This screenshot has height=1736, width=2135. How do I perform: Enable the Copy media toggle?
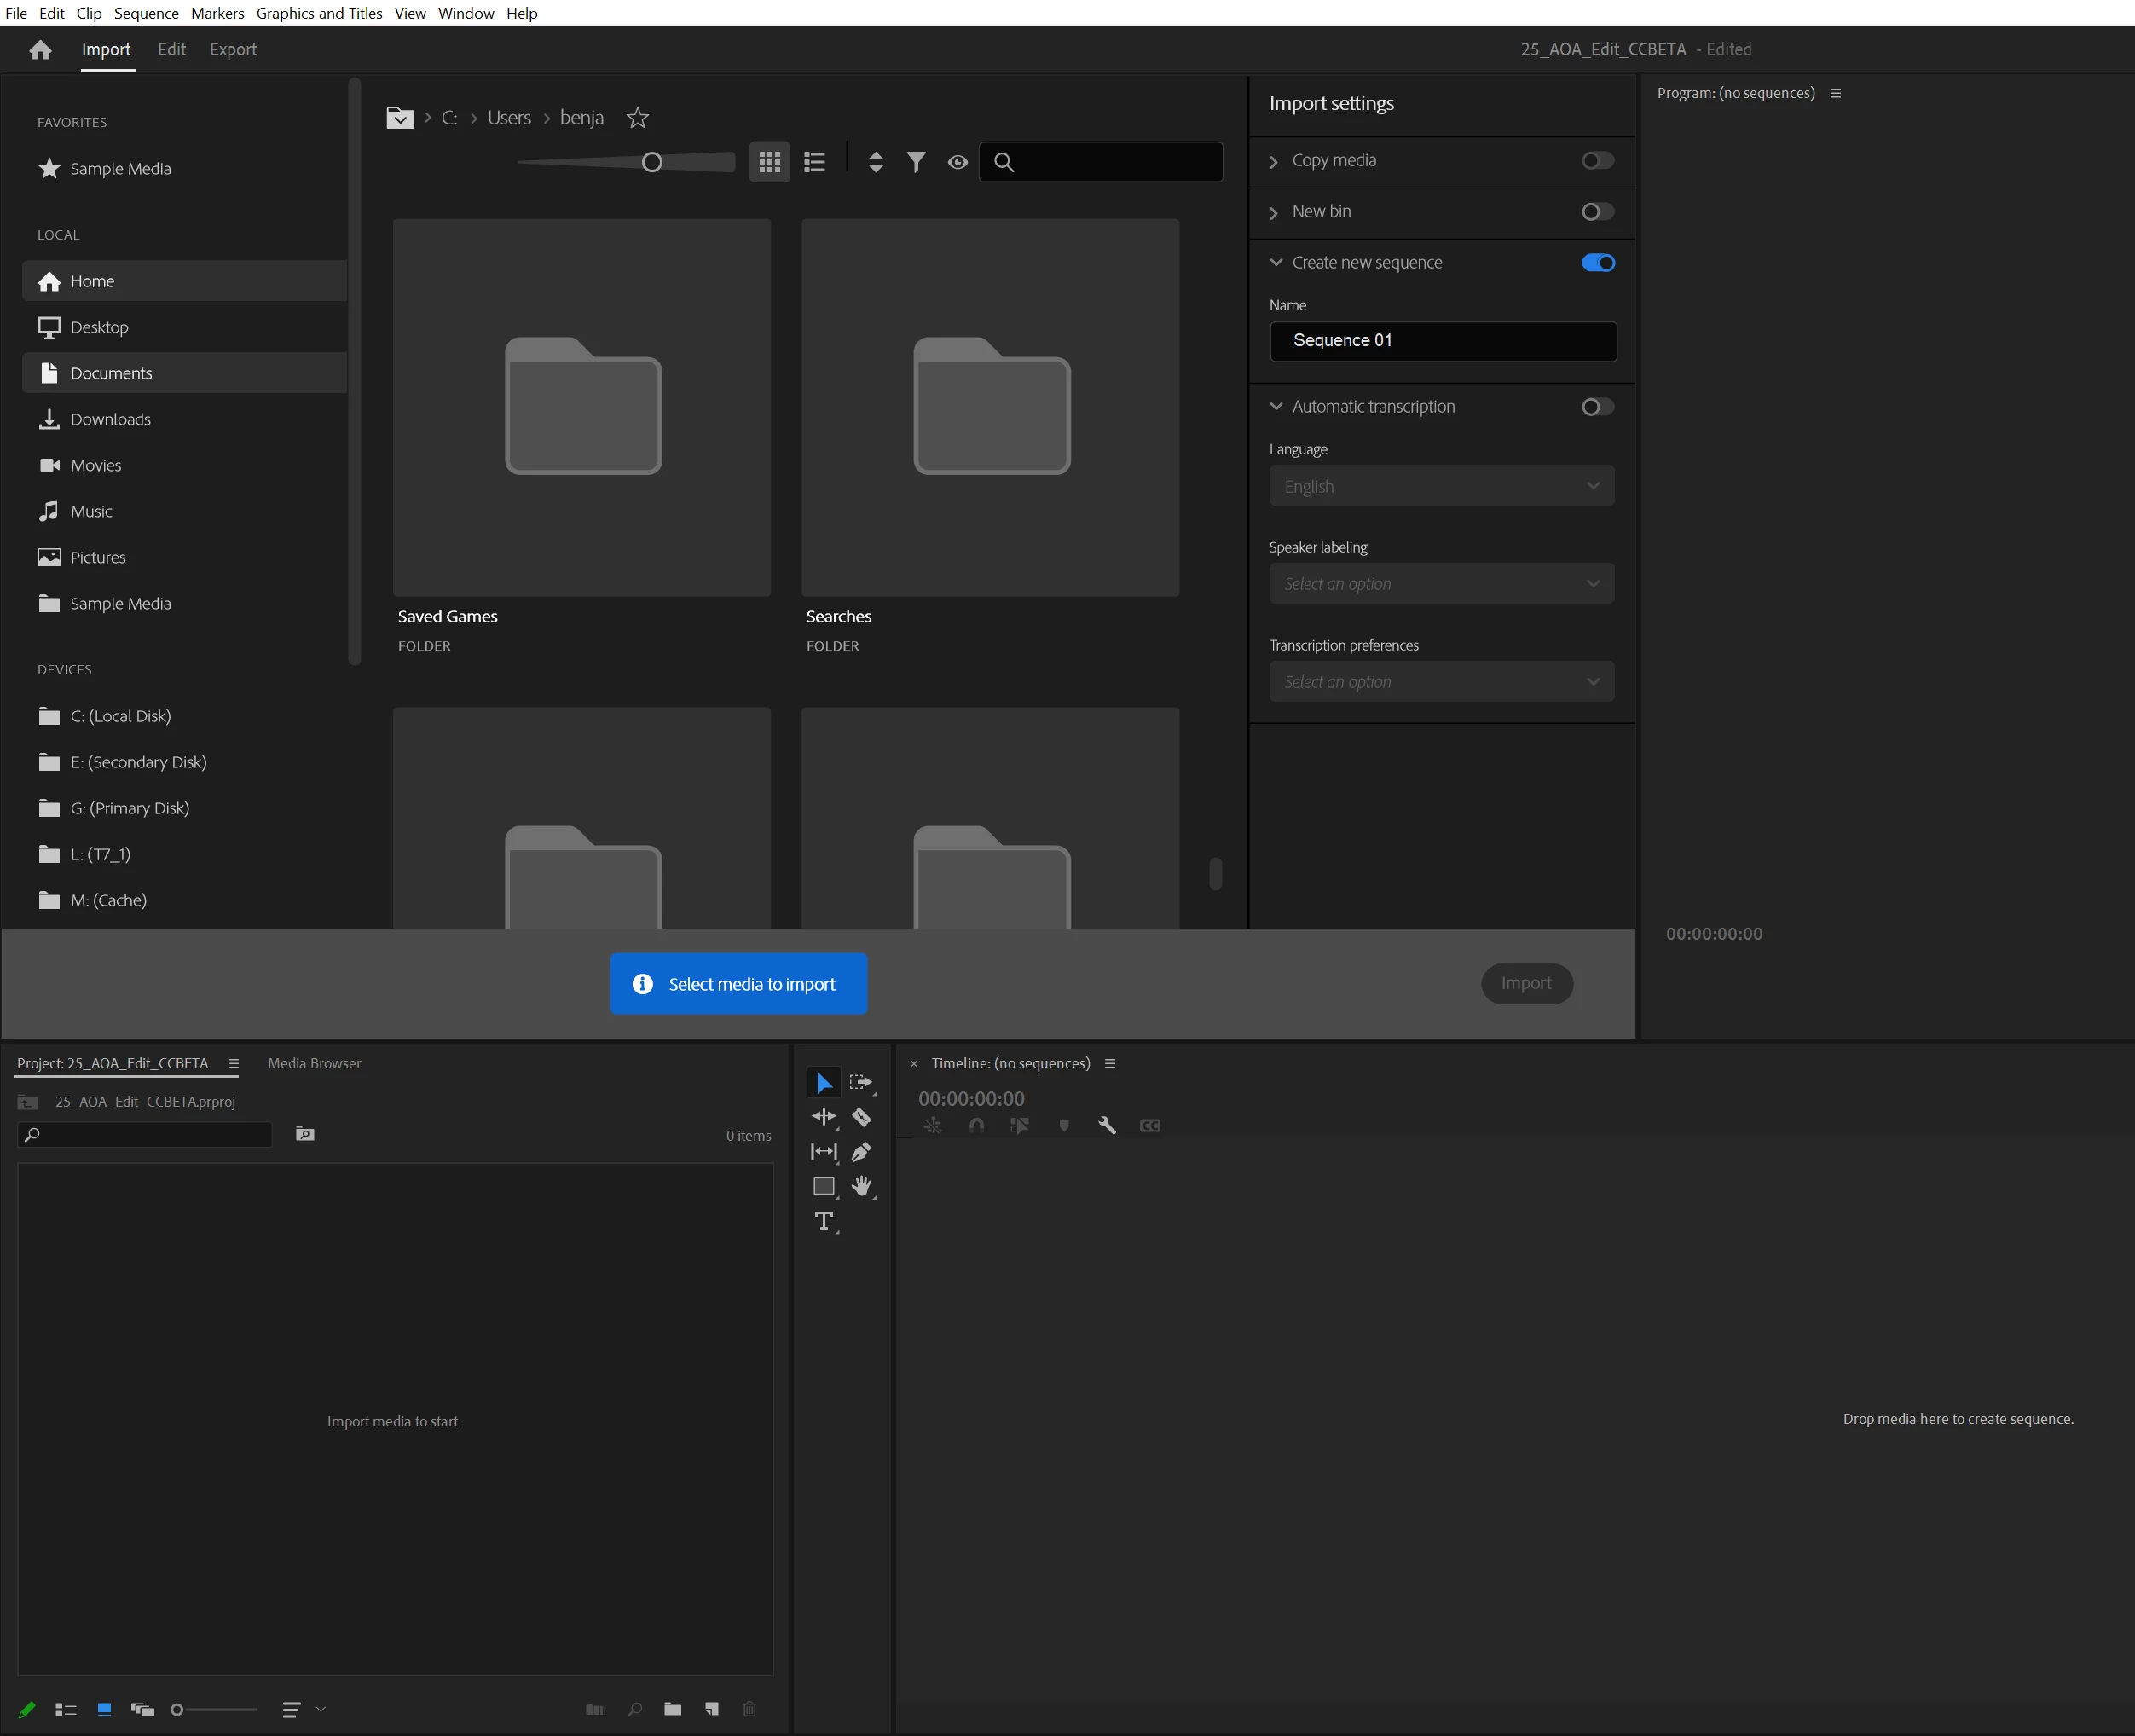(x=1597, y=161)
